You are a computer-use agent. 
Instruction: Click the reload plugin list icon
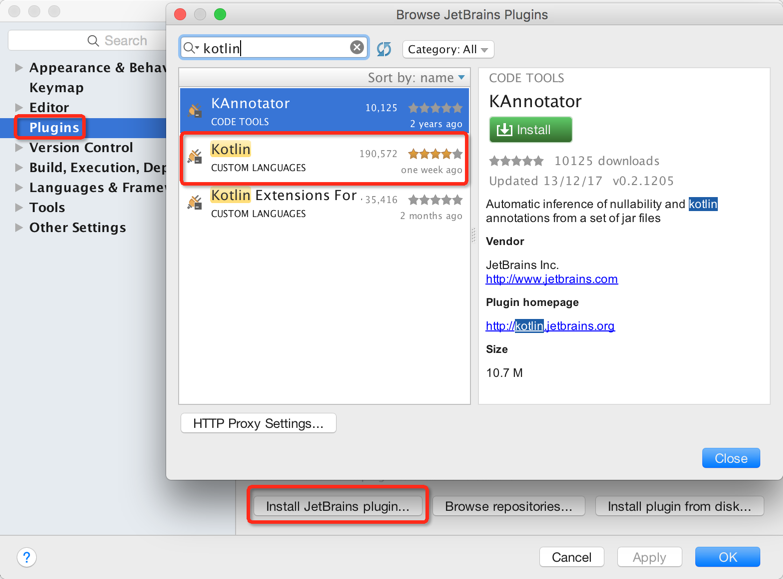[x=384, y=49]
